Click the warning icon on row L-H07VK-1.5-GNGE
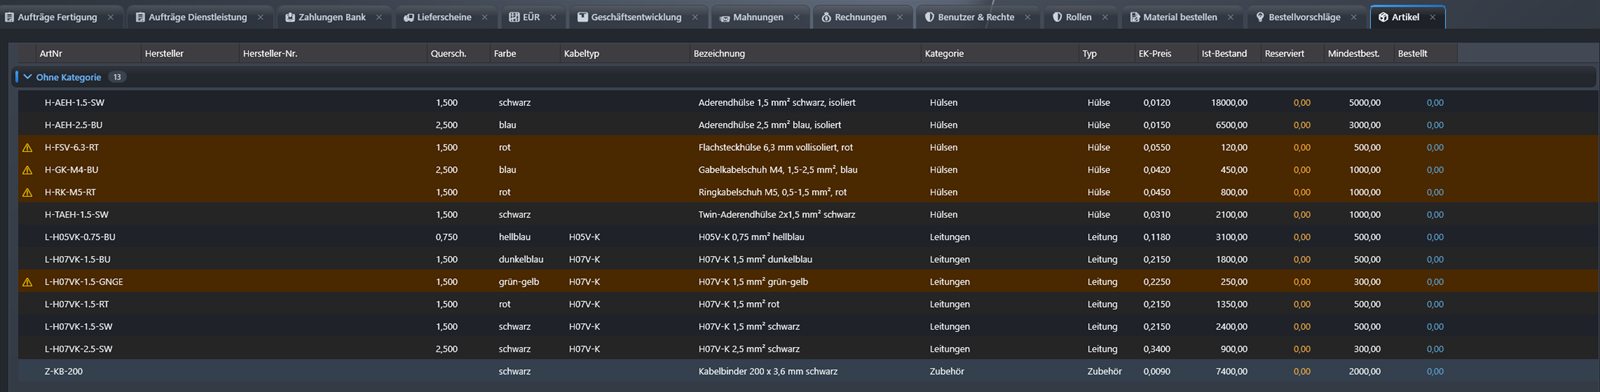 pyautogui.click(x=27, y=282)
